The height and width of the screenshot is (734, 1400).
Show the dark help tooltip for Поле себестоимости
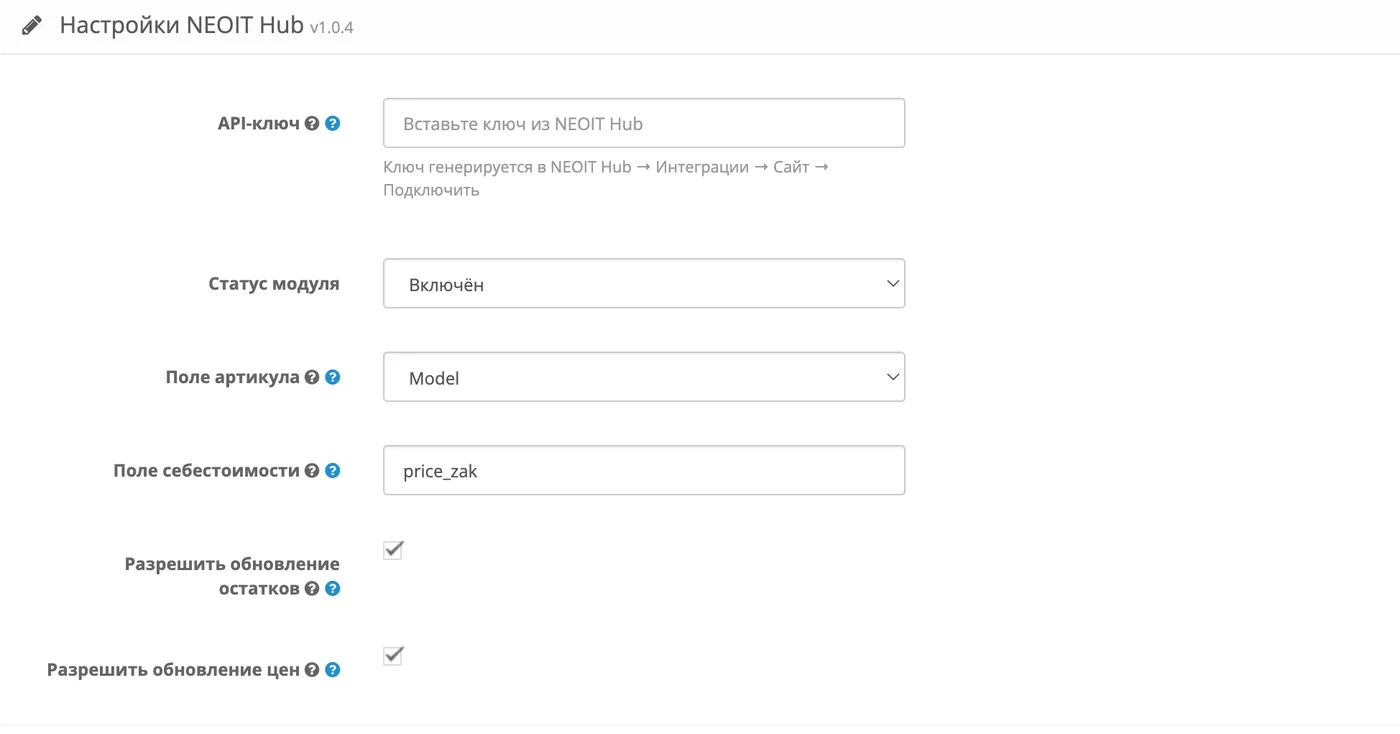(312, 470)
